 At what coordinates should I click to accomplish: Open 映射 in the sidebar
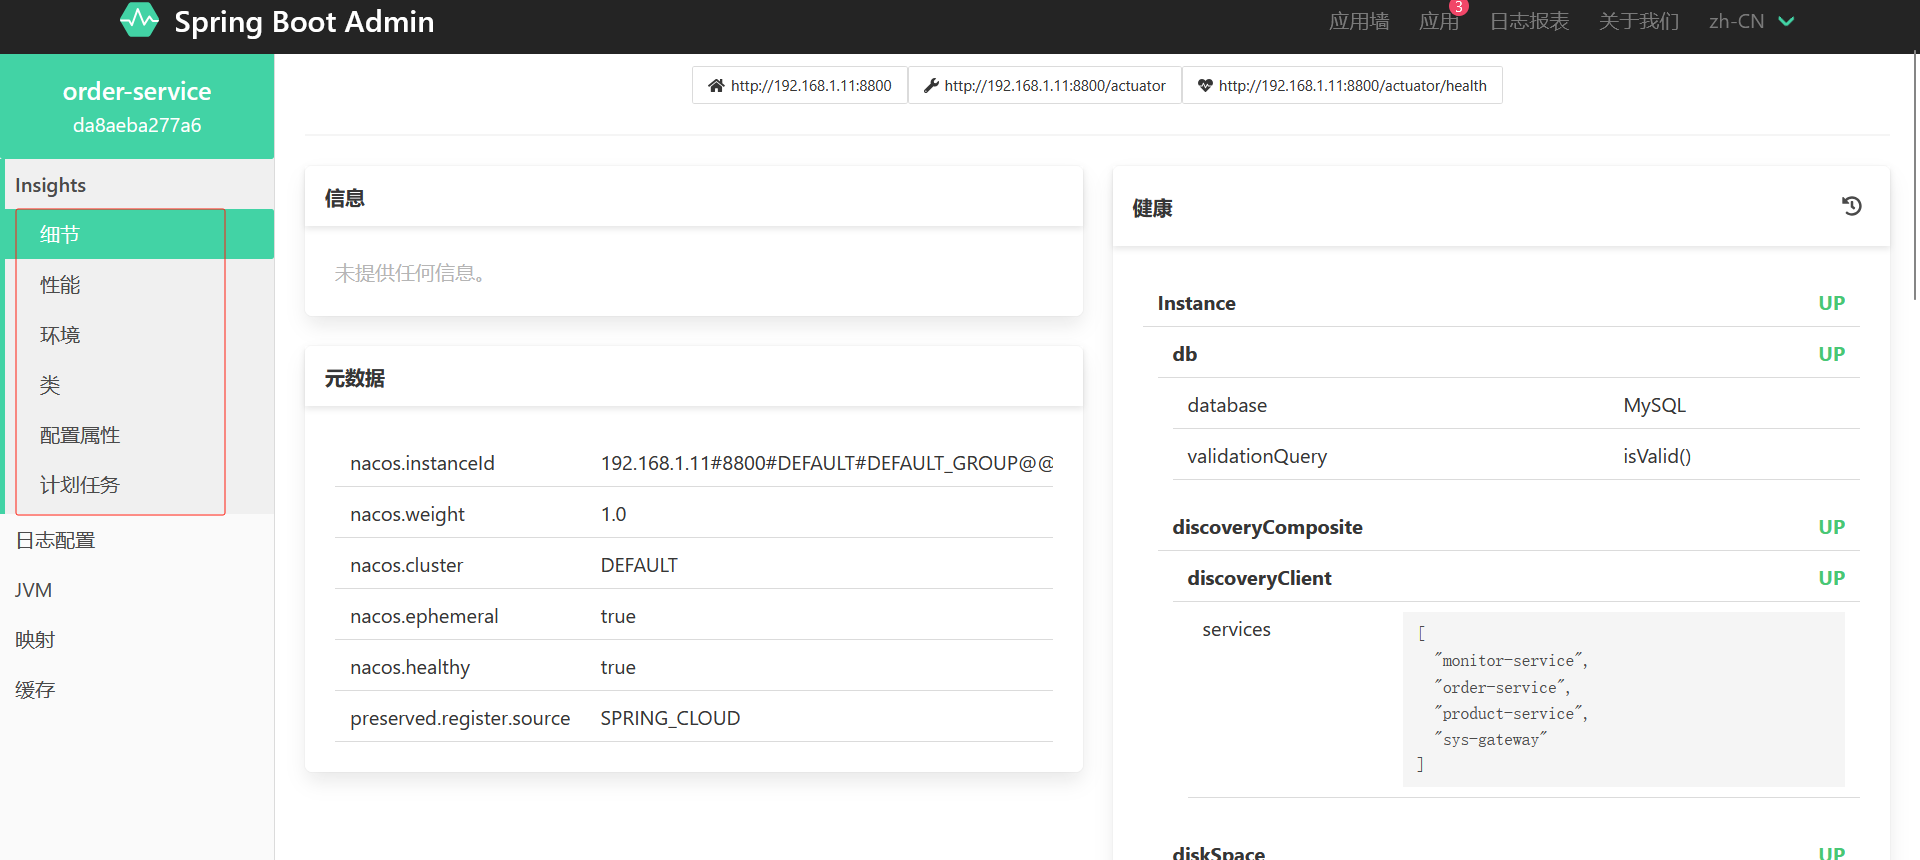click(137, 640)
